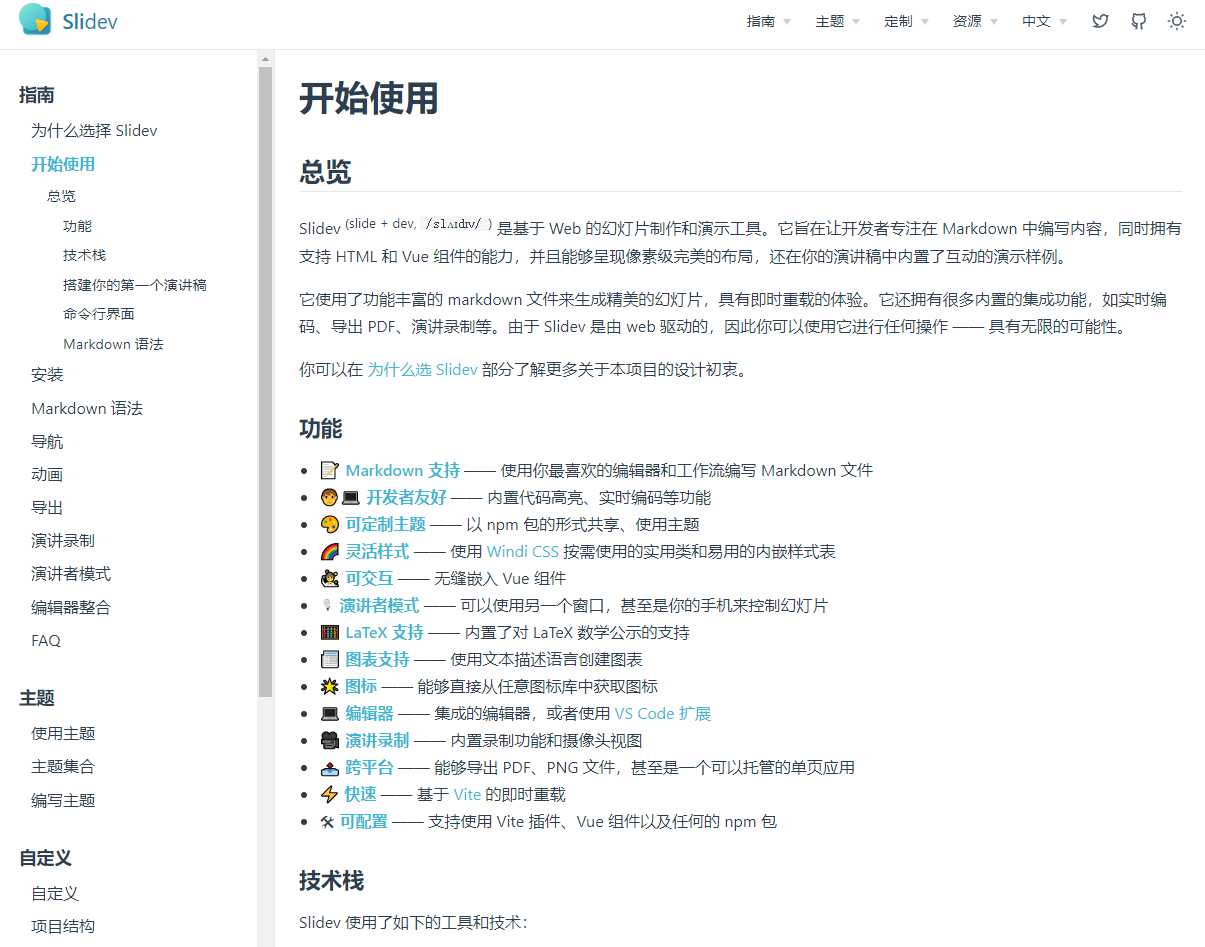Open 使用主题 page in sidebar
1205x947 pixels.
pyautogui.click(x=63, y=733)
